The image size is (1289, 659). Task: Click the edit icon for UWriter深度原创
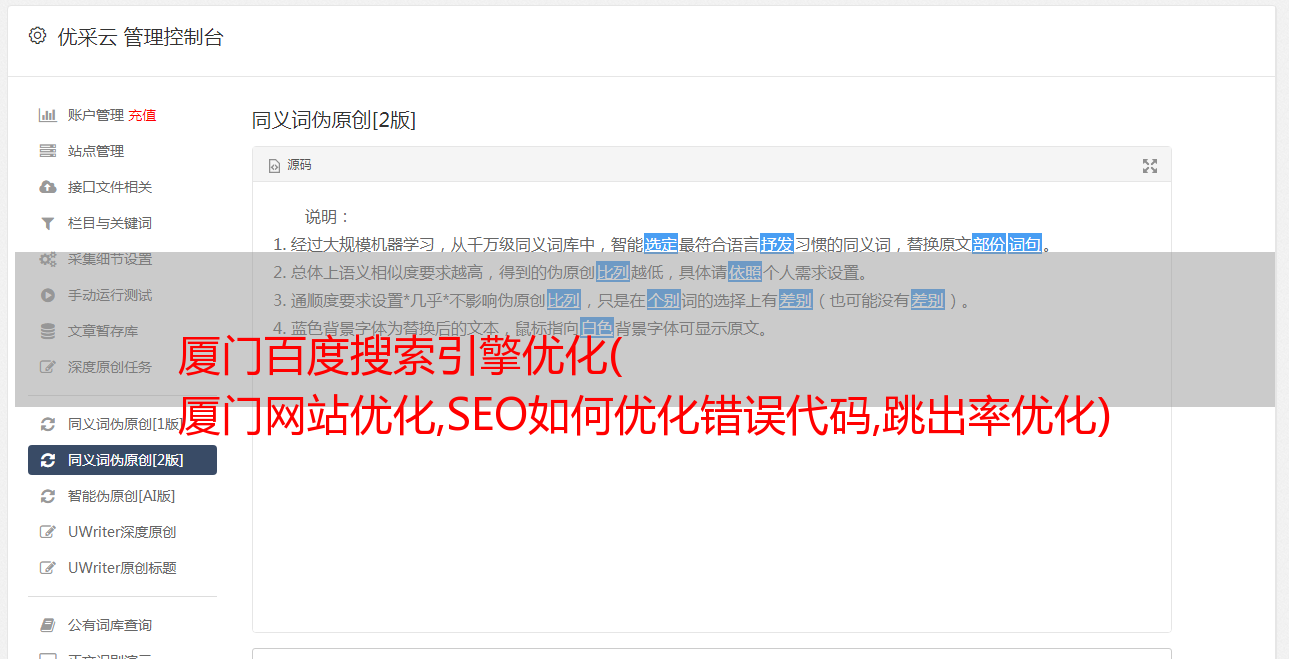[x=47, y=532]
